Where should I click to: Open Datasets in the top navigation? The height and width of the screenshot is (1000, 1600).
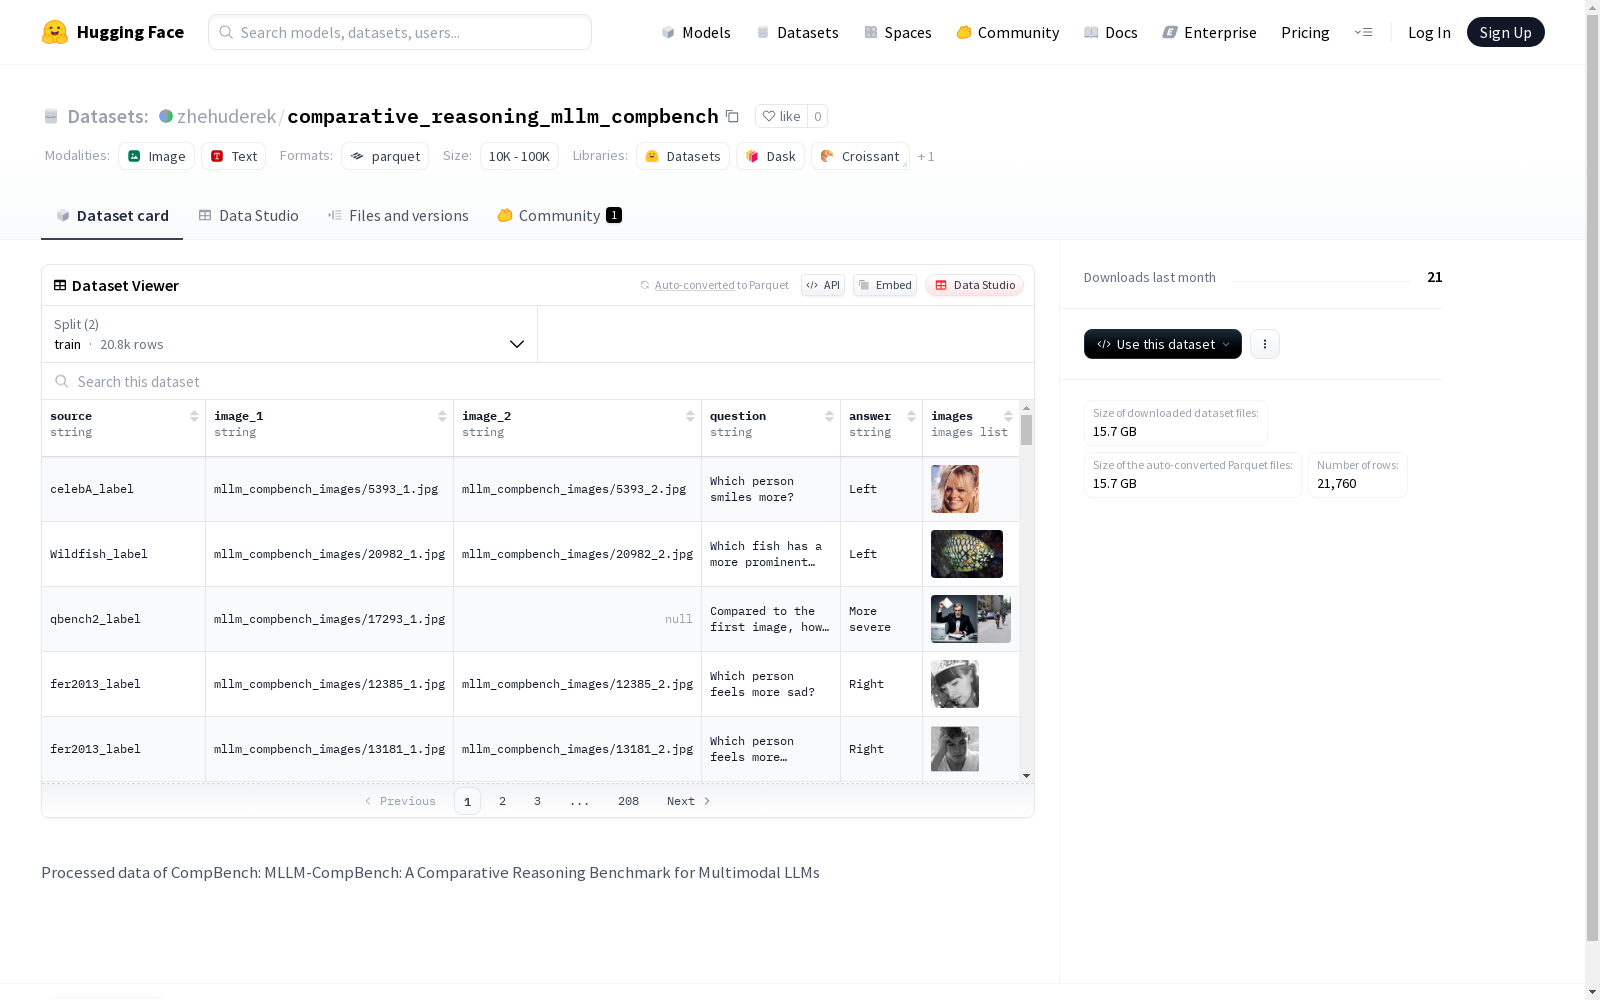(x=797, y=32)
